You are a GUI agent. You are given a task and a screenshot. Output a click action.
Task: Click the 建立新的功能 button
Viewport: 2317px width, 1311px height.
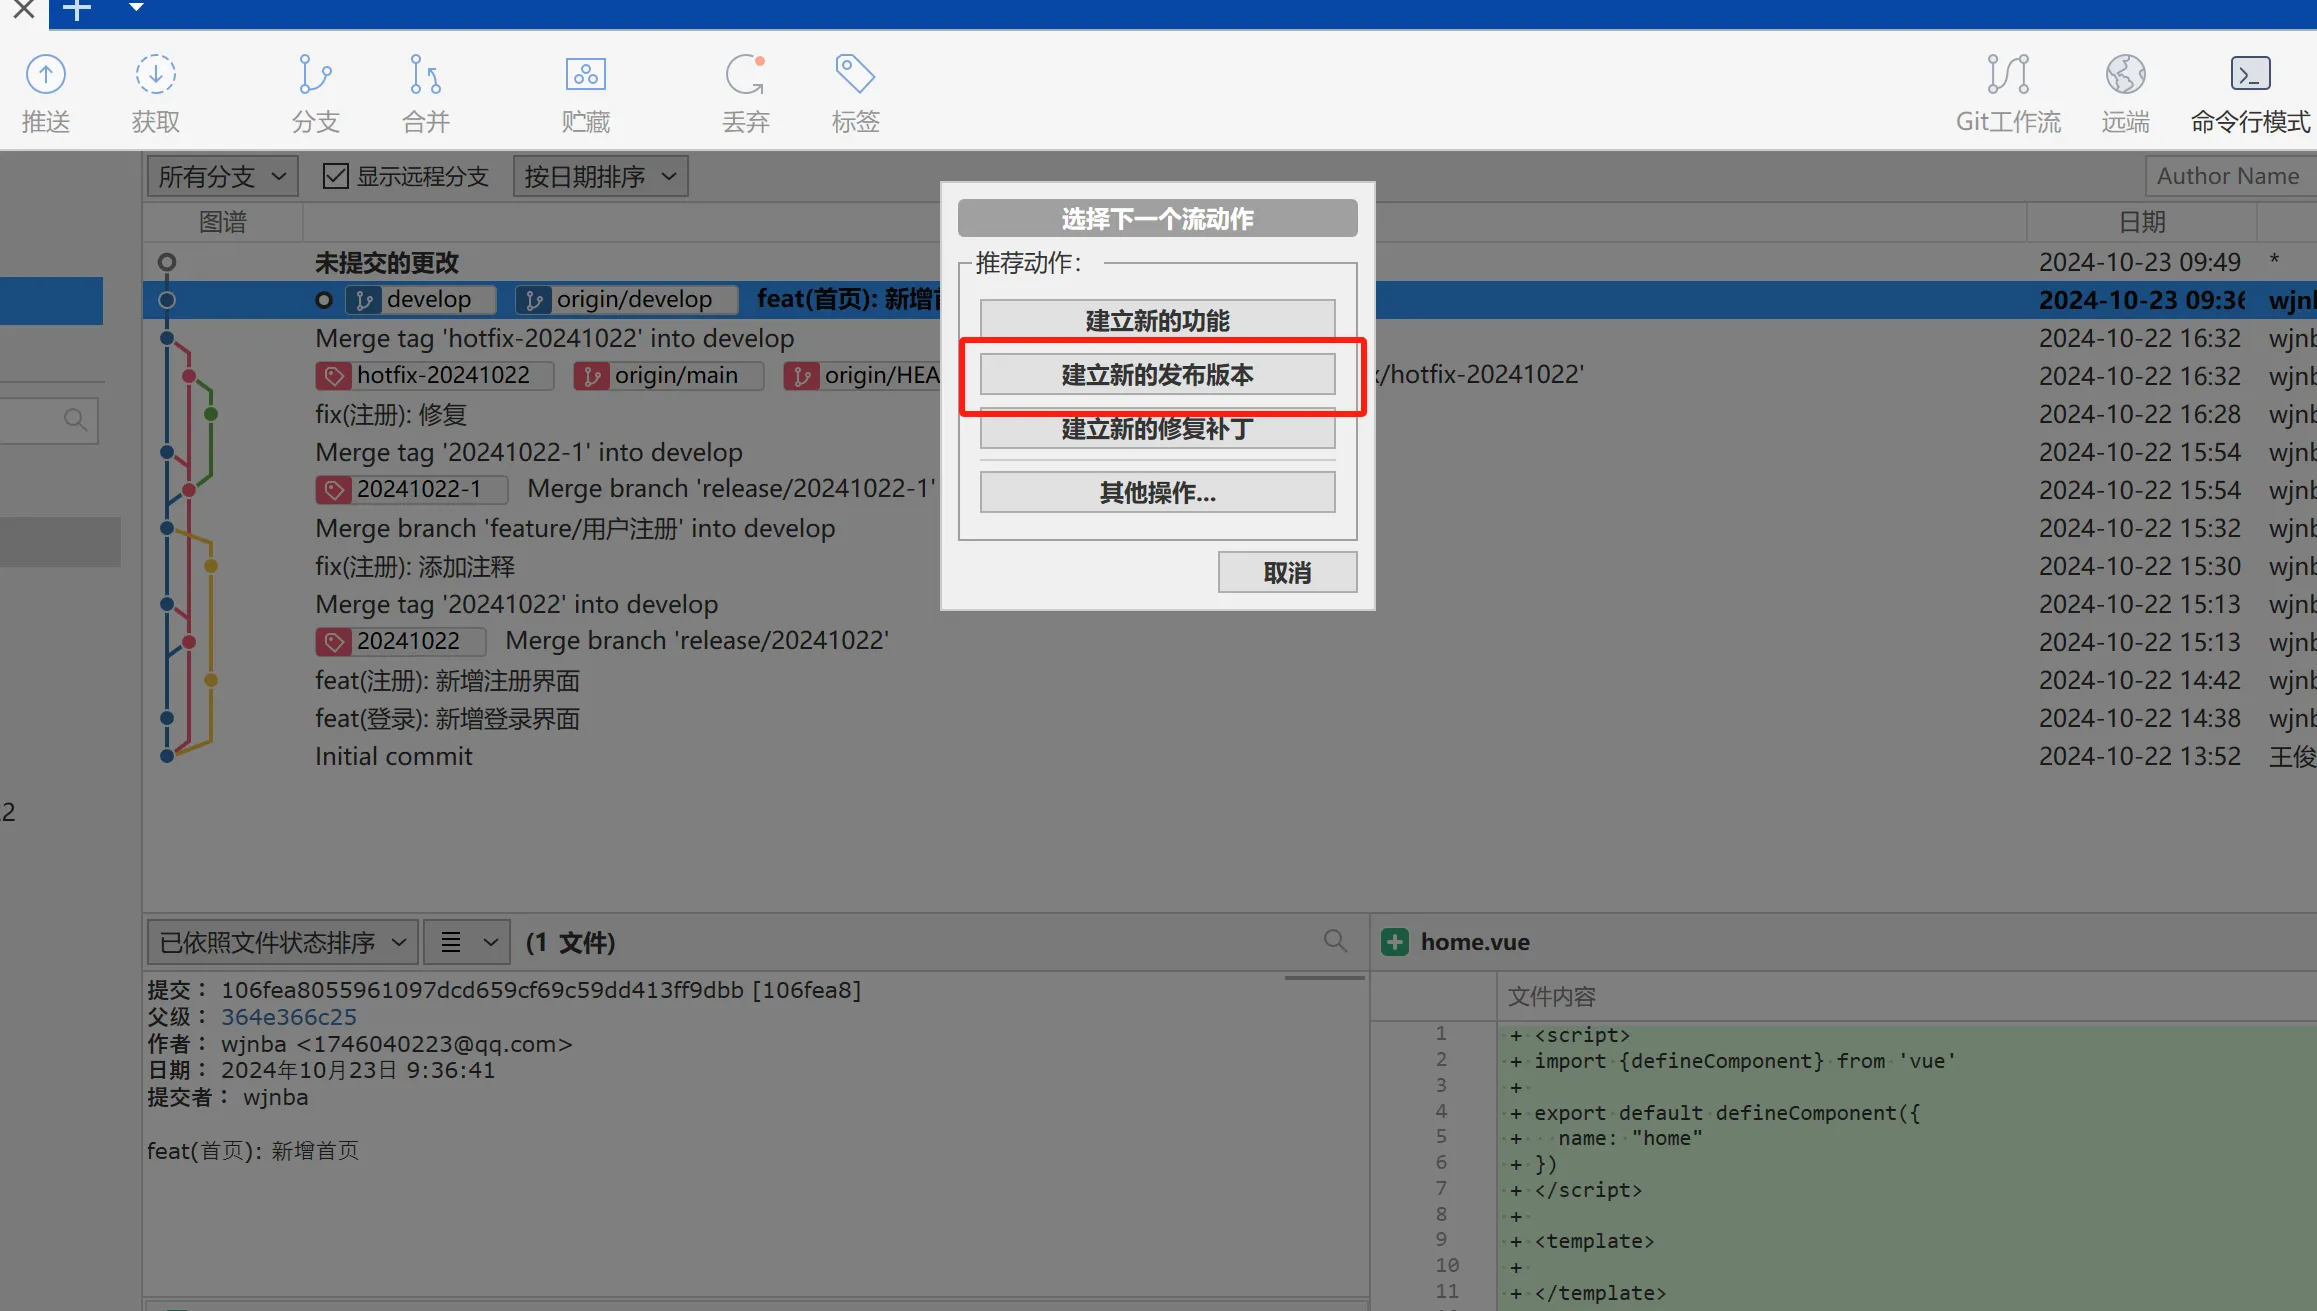tap(1157, 320)
